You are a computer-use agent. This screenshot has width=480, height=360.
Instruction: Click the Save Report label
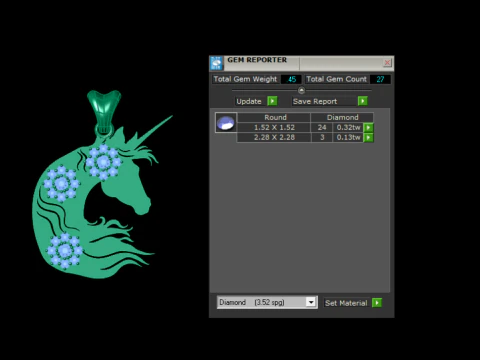(315, 101)
